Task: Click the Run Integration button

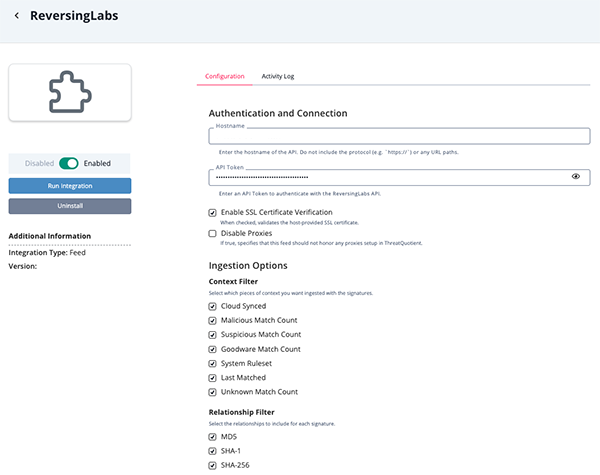Action: point(70,186)
